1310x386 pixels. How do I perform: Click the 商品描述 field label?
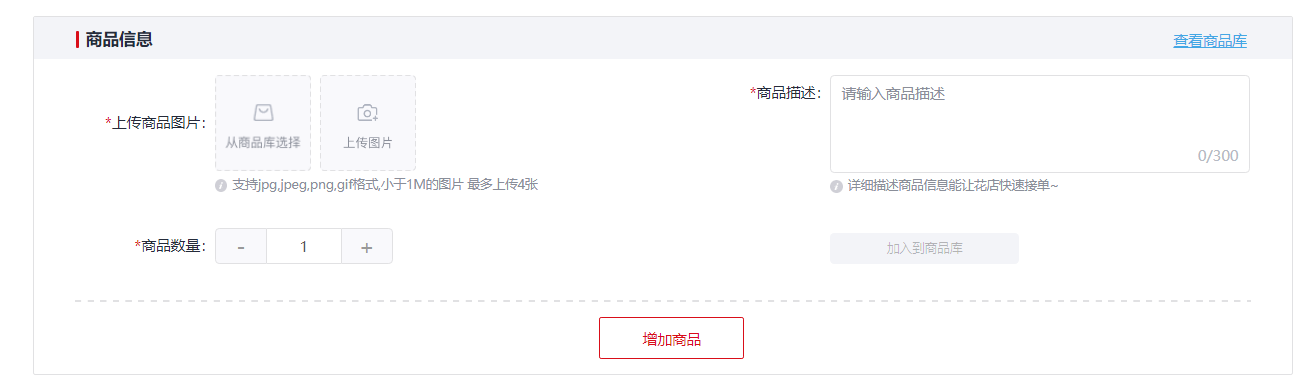(785, 93)
